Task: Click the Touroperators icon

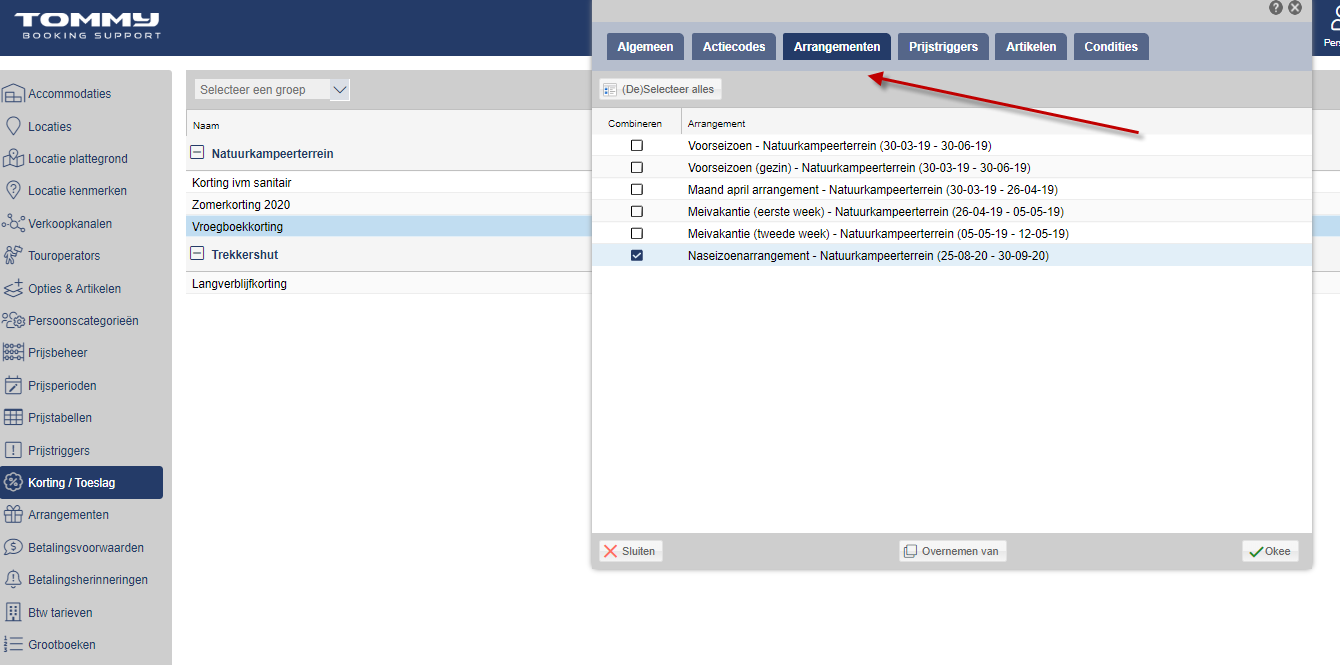Action: pyautogui.click(x=13, y=256)
